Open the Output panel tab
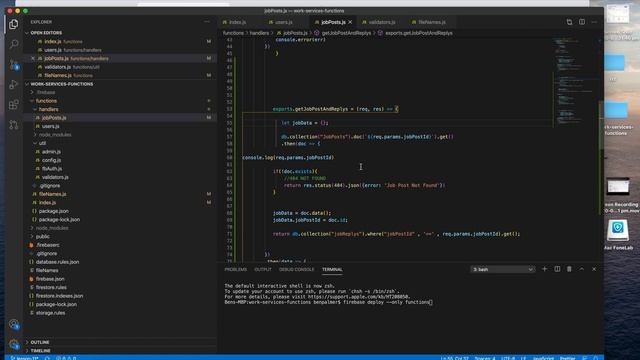Screen dimensions: 640x360 pyautogui.click(x=263, y=269)
